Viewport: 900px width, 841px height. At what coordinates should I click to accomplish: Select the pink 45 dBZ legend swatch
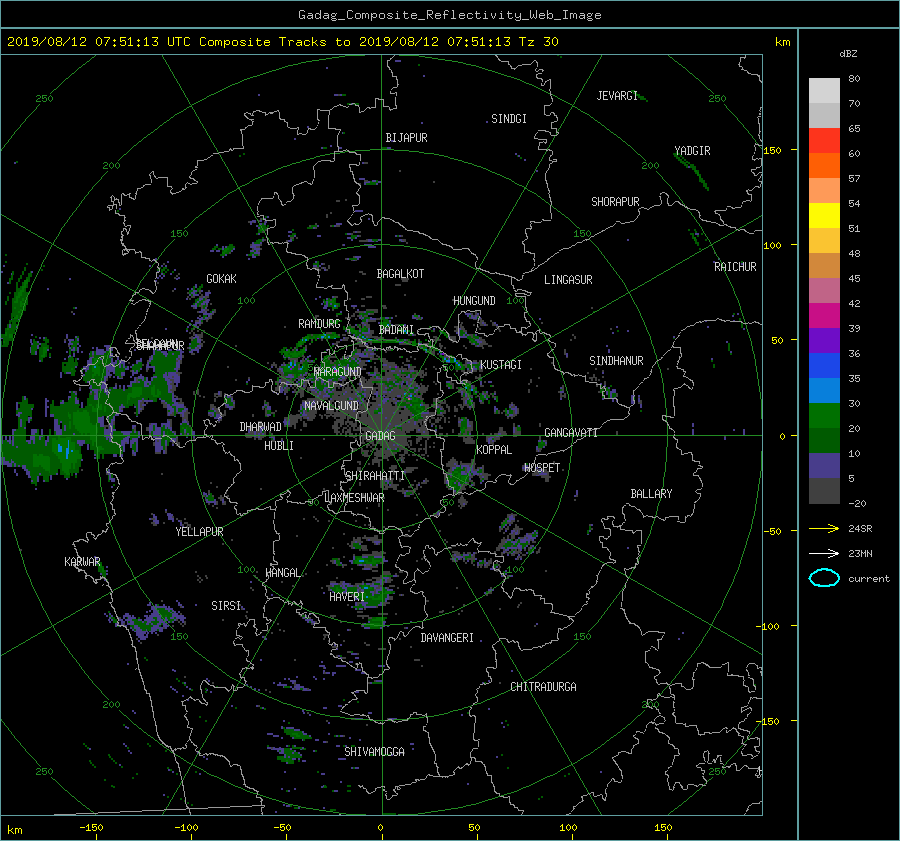click(x=824, y=290)
